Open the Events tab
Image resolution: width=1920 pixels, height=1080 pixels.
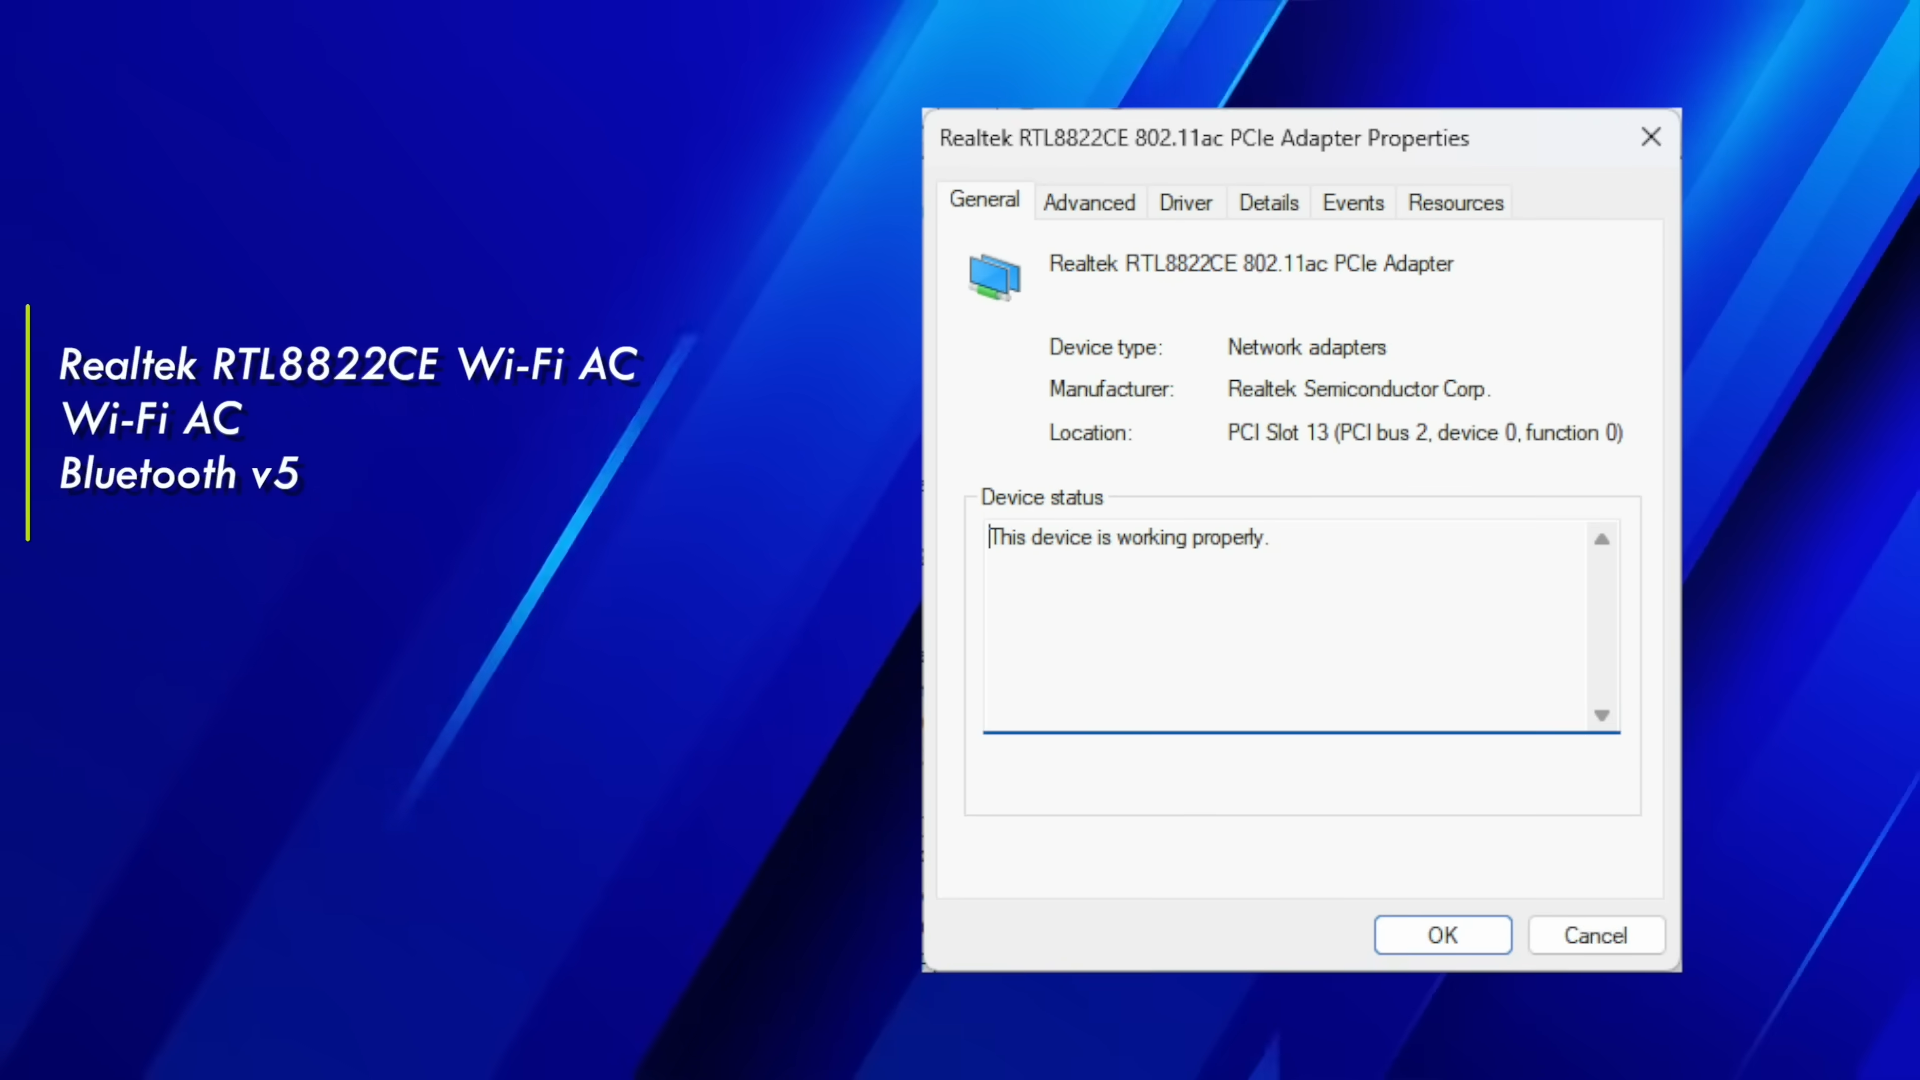1353,203
